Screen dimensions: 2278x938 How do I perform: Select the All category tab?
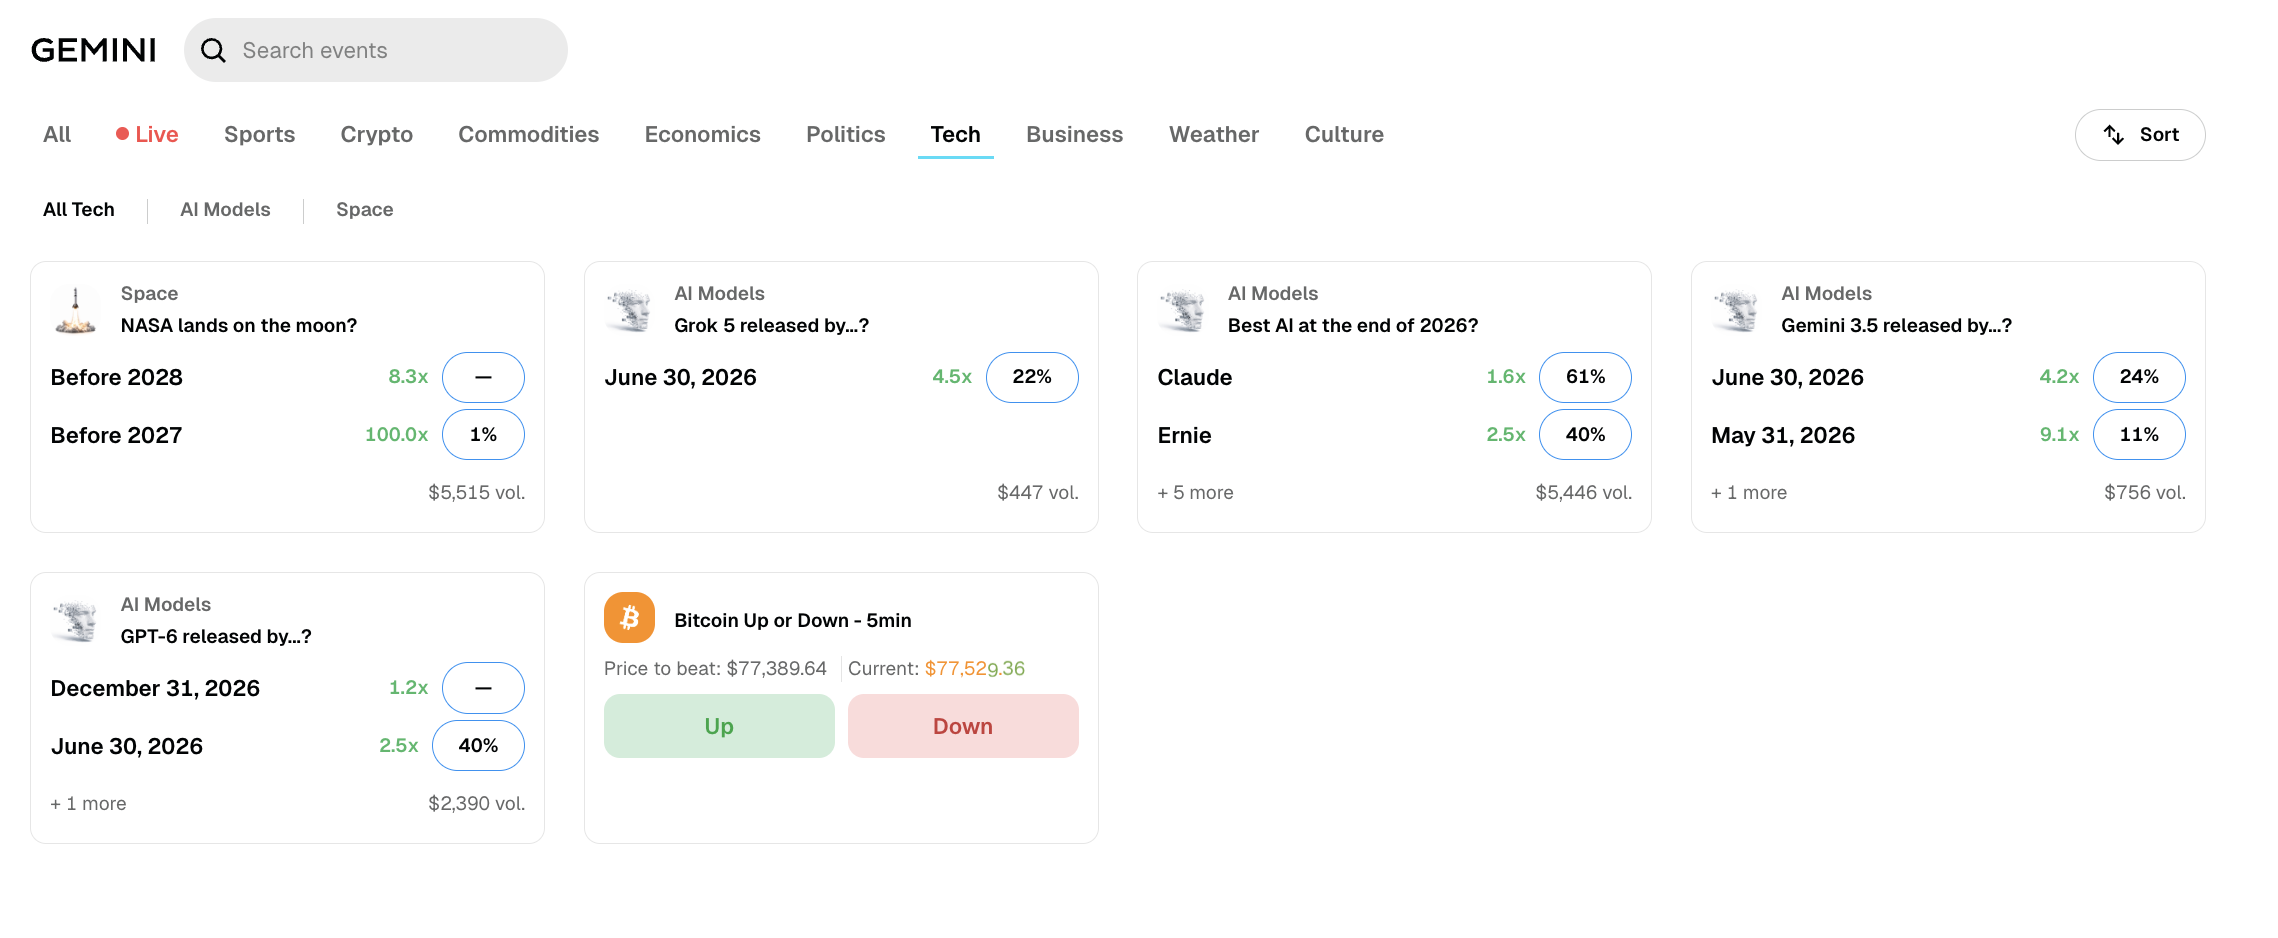point(57,134)
